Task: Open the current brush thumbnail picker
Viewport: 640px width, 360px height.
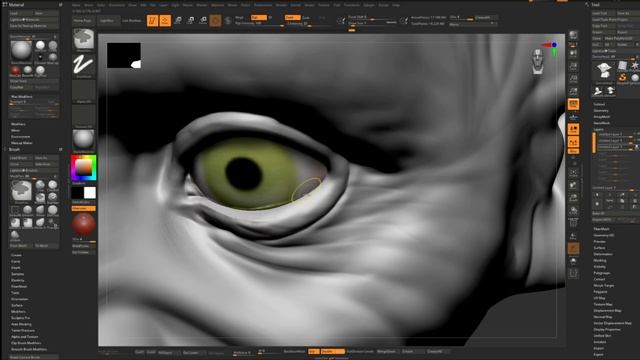Action: tap(84, 40)
